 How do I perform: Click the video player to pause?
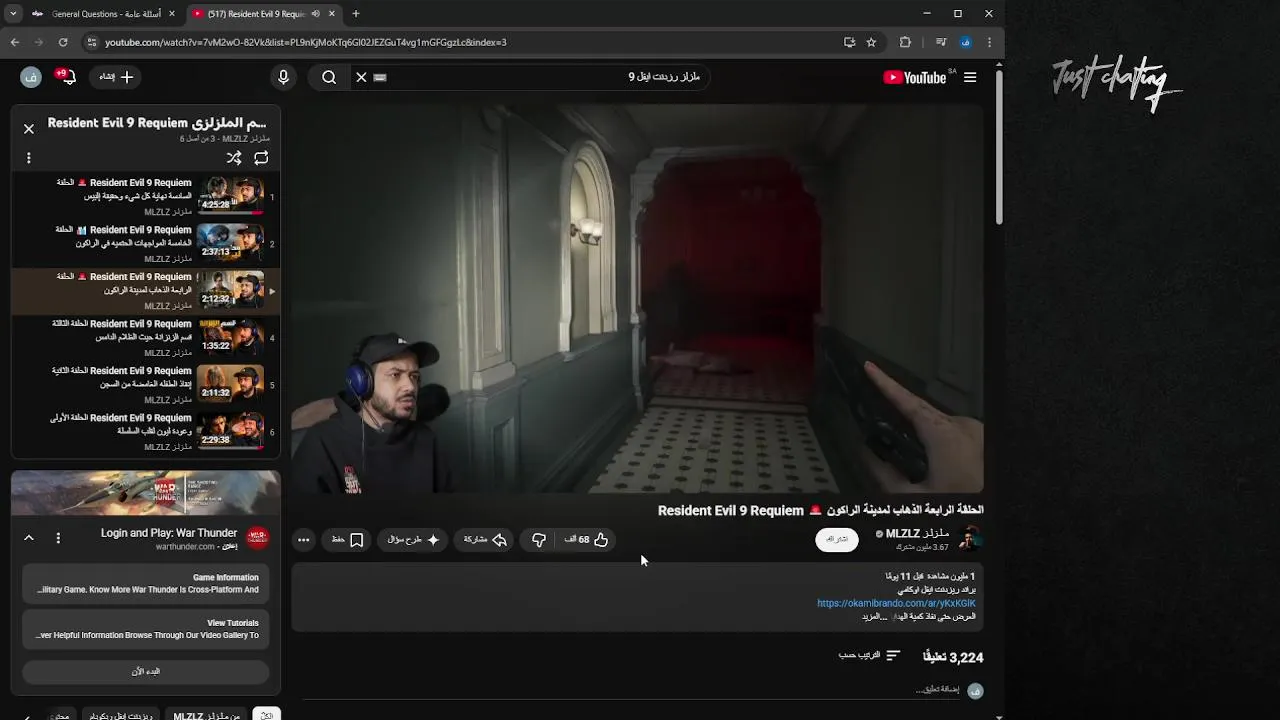[637, 299]
